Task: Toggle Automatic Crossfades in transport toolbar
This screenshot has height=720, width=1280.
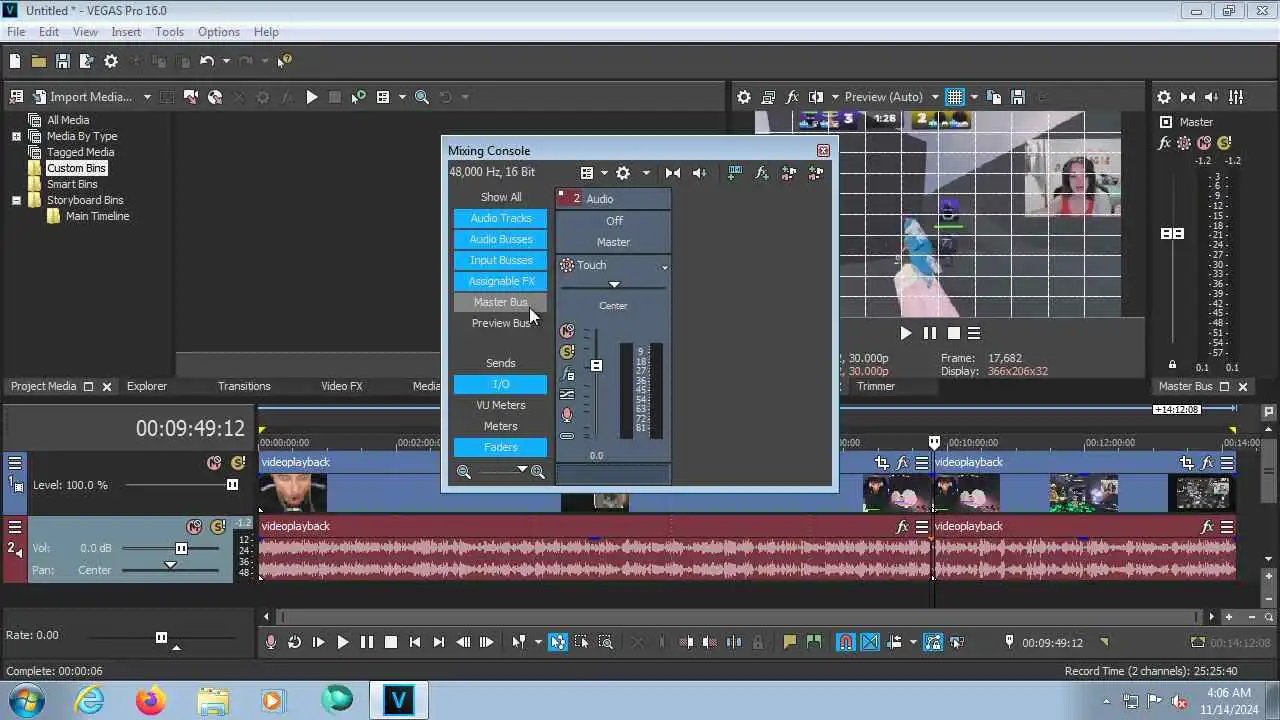Action: coord(870,643)
